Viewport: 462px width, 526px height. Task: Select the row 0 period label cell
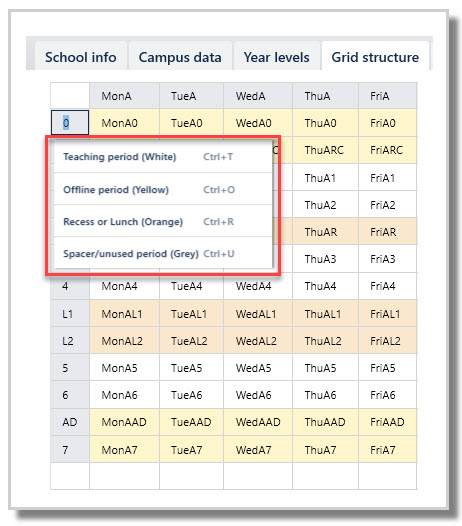pyautogui.click(x=70, y=123)
